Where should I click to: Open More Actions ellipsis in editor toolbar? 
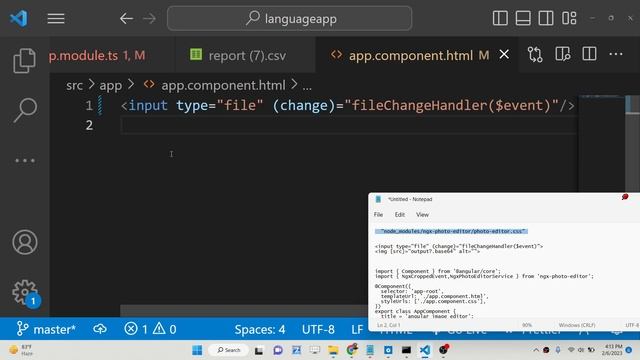tap(616, 54)
